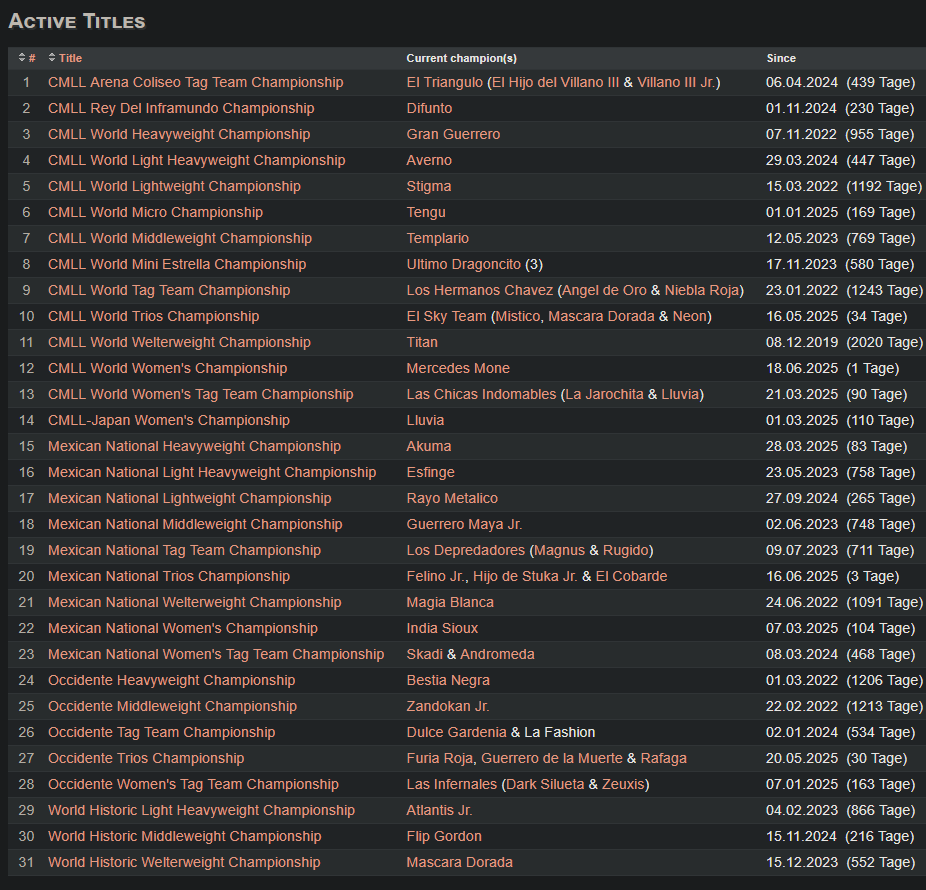View Flip Gordon's profile

tap(444, 836)
